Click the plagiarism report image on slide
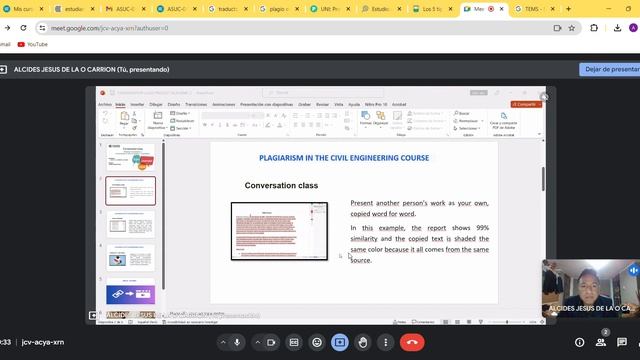Image resolution: width=640 pixels, height=360 pixels. click(279, 231)
